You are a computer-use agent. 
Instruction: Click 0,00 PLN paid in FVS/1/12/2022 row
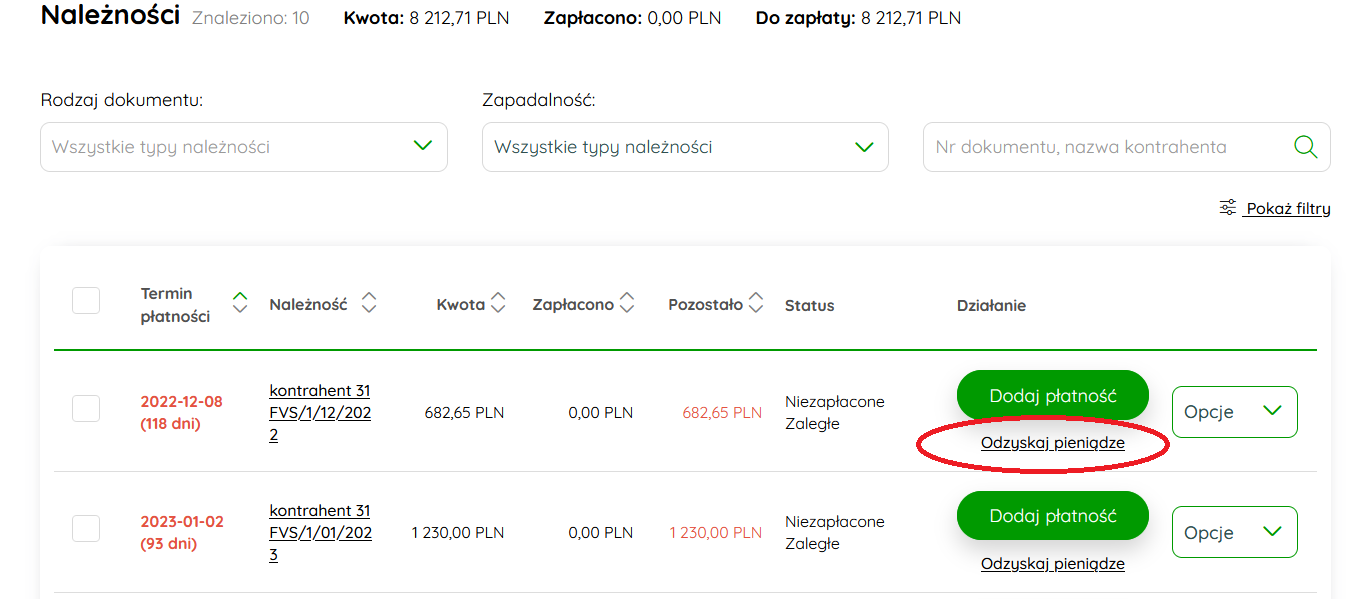(601, 412)
